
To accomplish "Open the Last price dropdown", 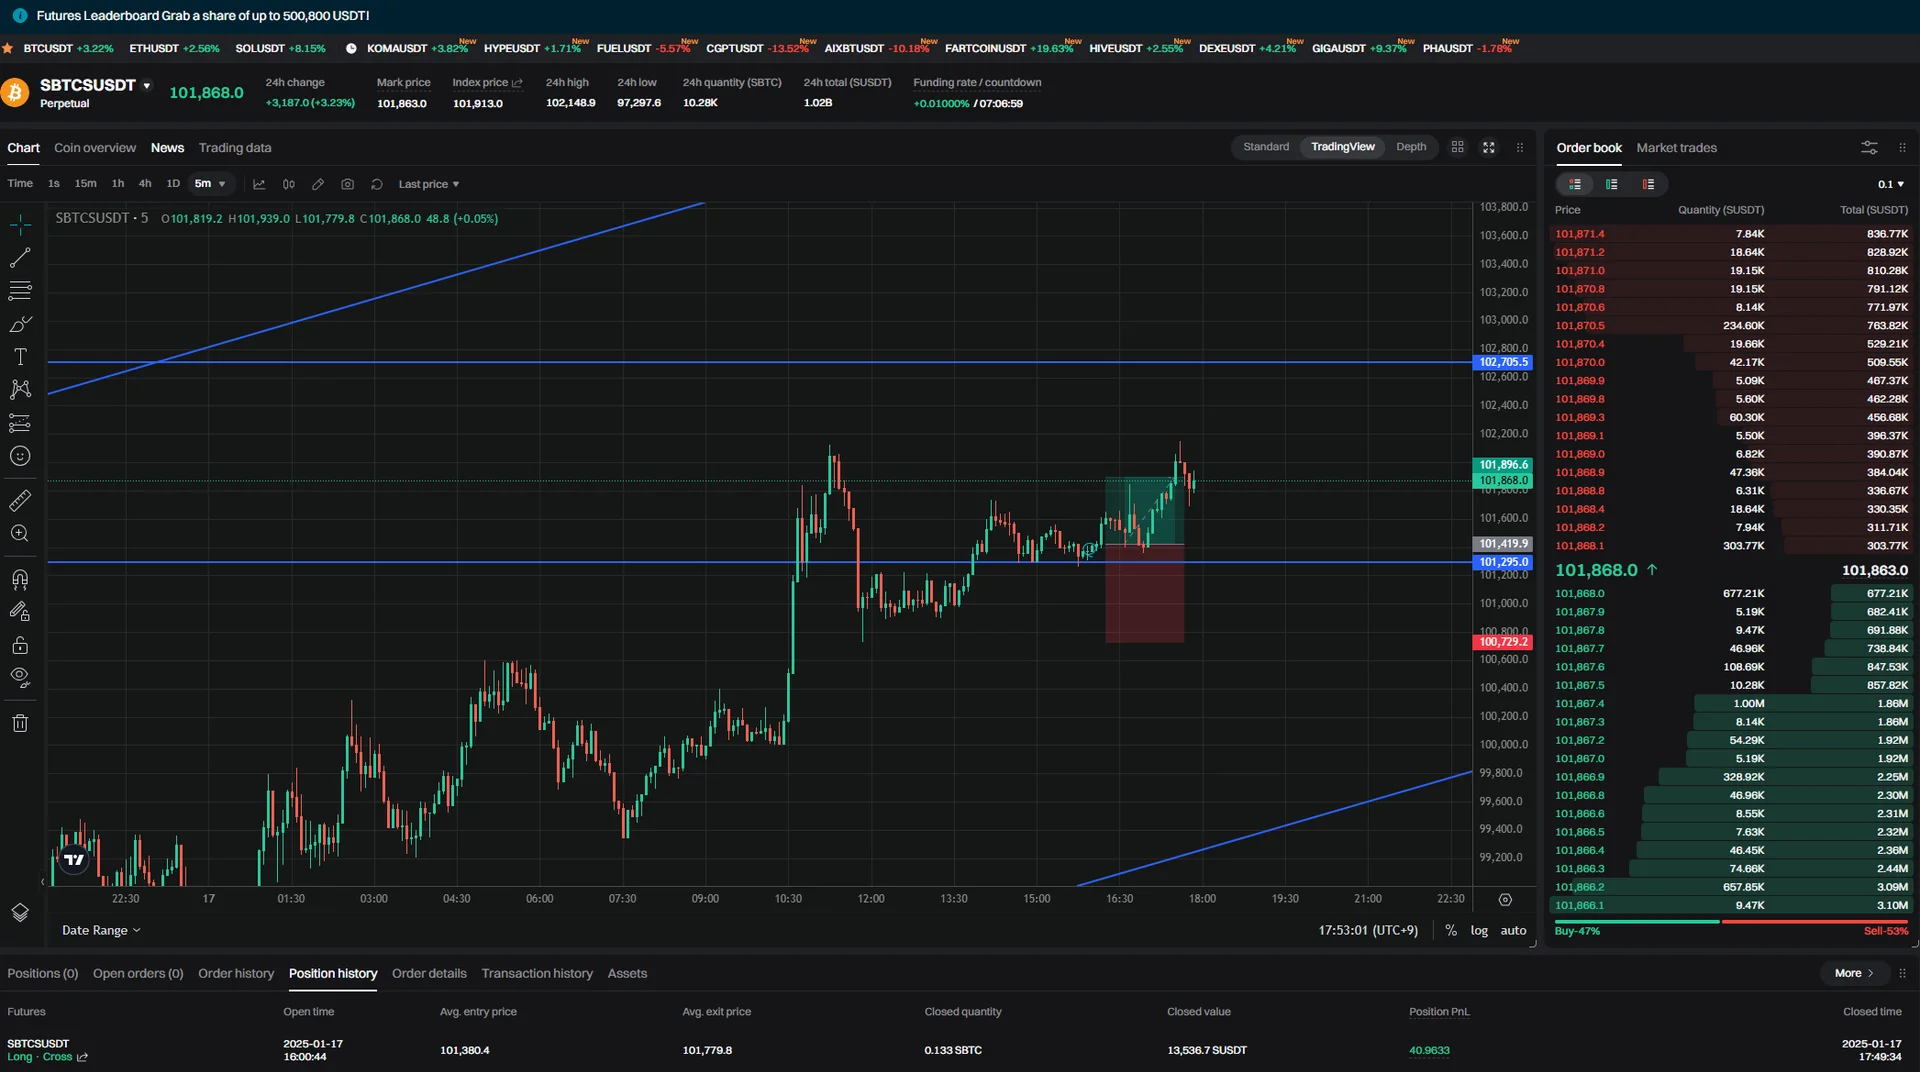I will [x=429, y=184].
